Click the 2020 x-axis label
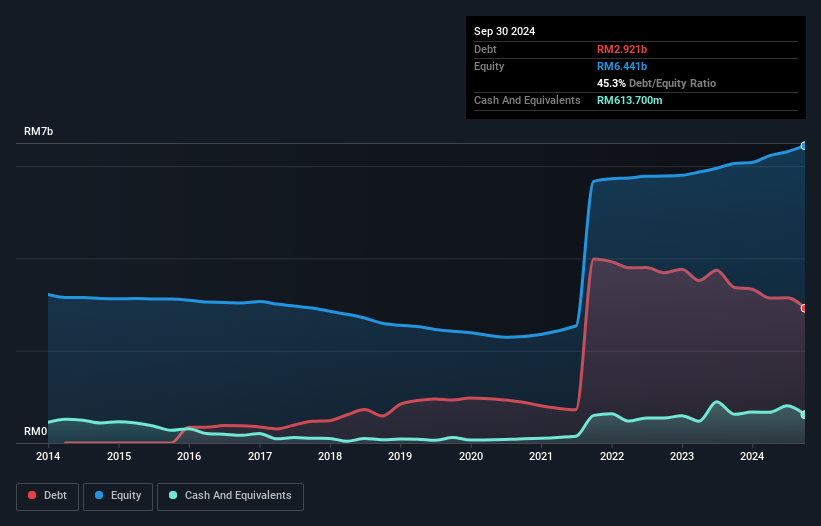The image size is (821, 526). (x=471, y=456)
